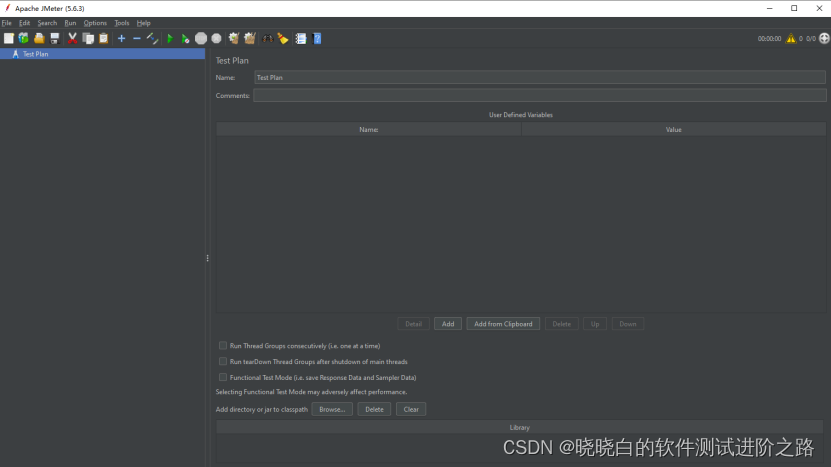Click the 0/0 thread count indicator
The width and height of the screenshot is (831, 467).
click(x=811, y=39)
